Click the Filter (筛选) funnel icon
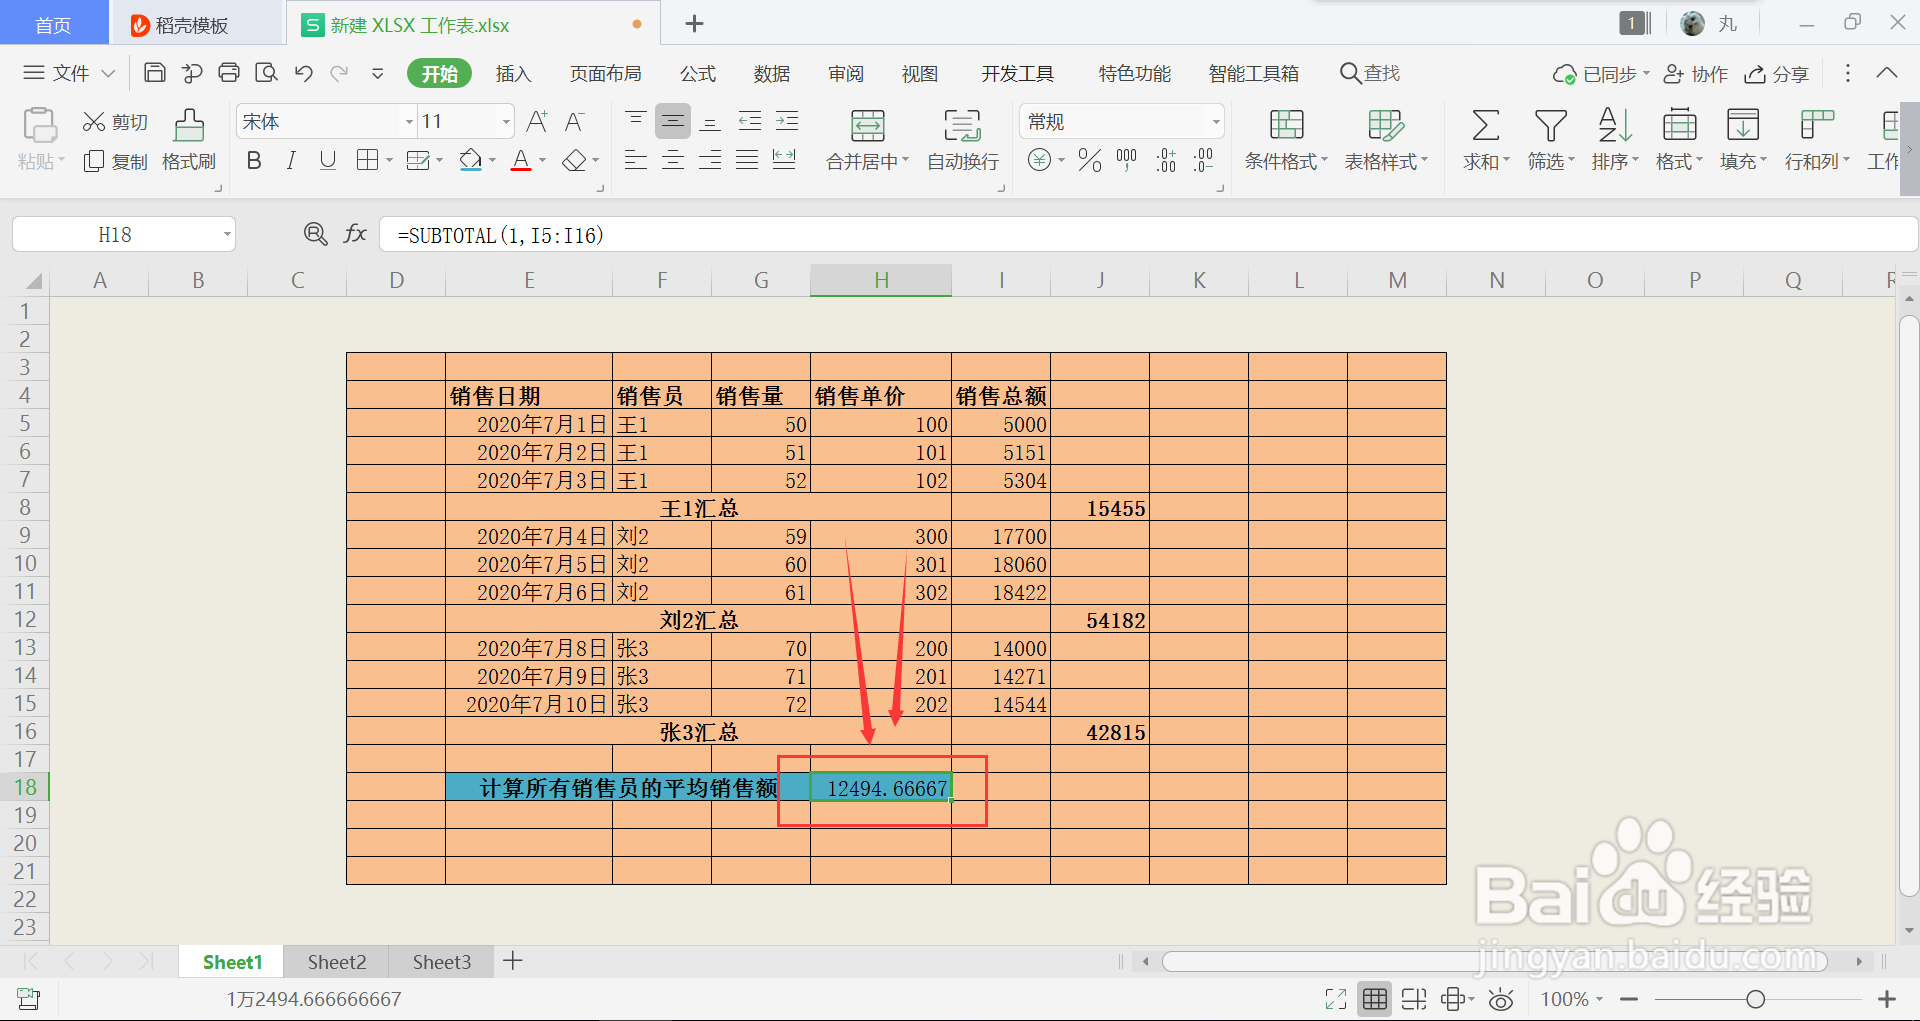Viewport: 1920px width, 1021px height. [1551, 125]
